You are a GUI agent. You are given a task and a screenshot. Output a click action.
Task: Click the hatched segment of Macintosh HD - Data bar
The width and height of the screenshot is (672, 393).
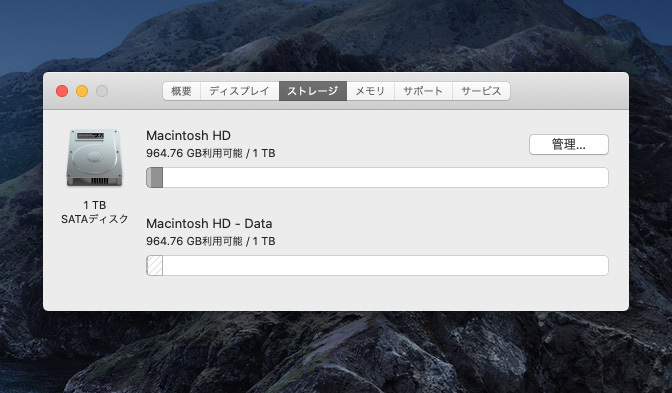click(x=155, y=265)
